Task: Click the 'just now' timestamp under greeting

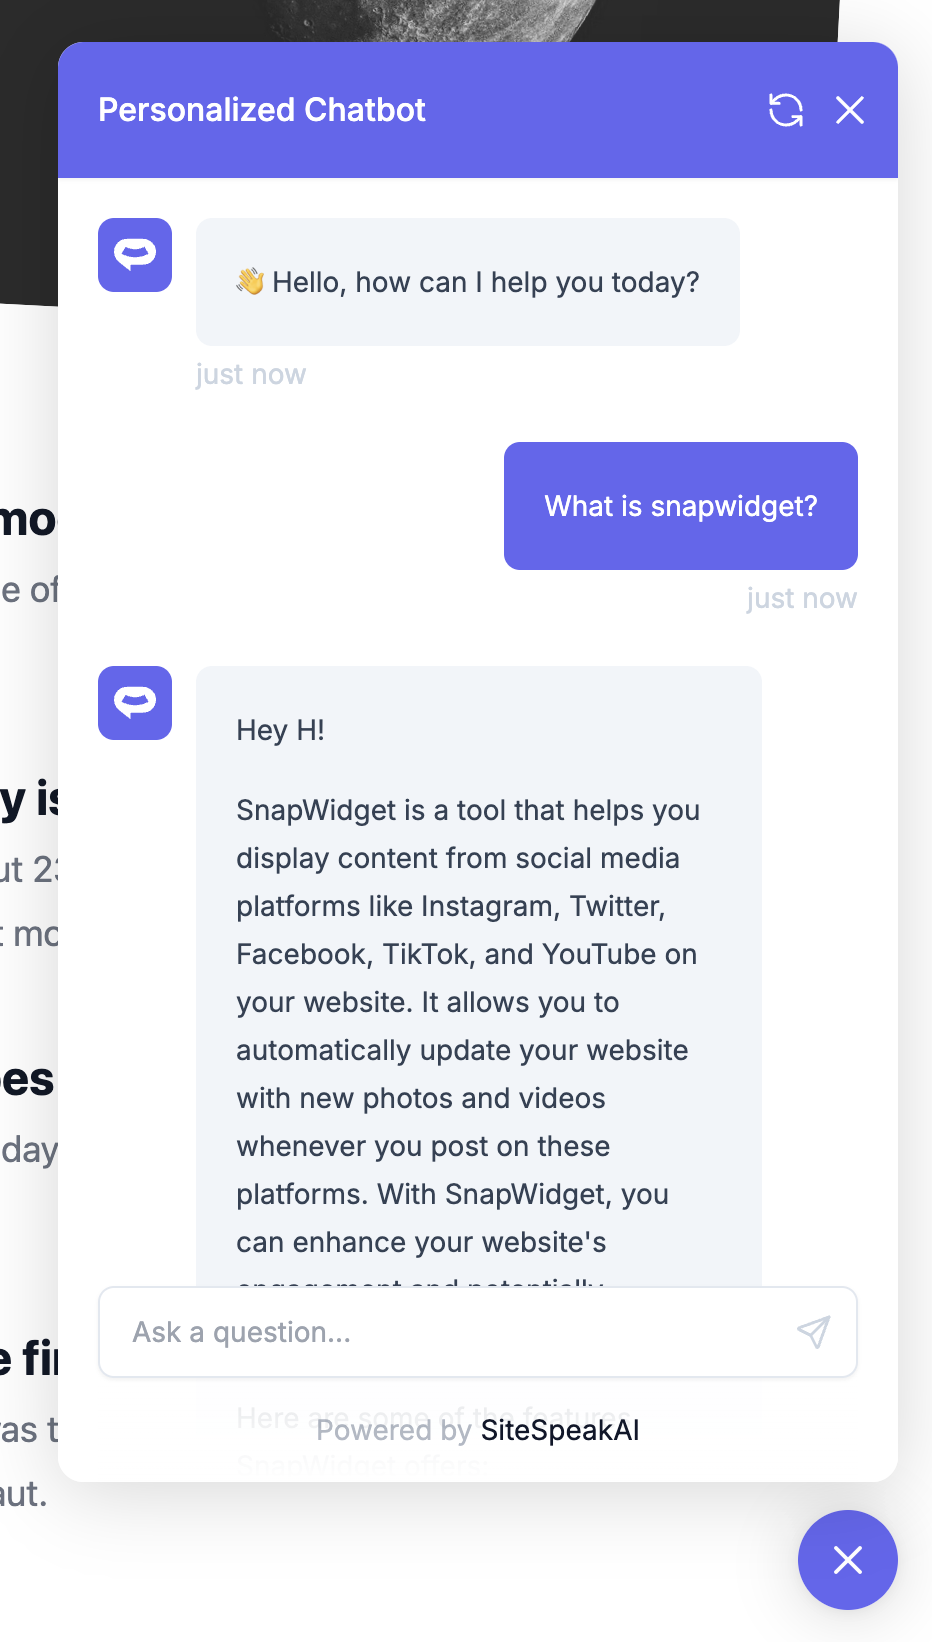Action: tap(251, 375)
